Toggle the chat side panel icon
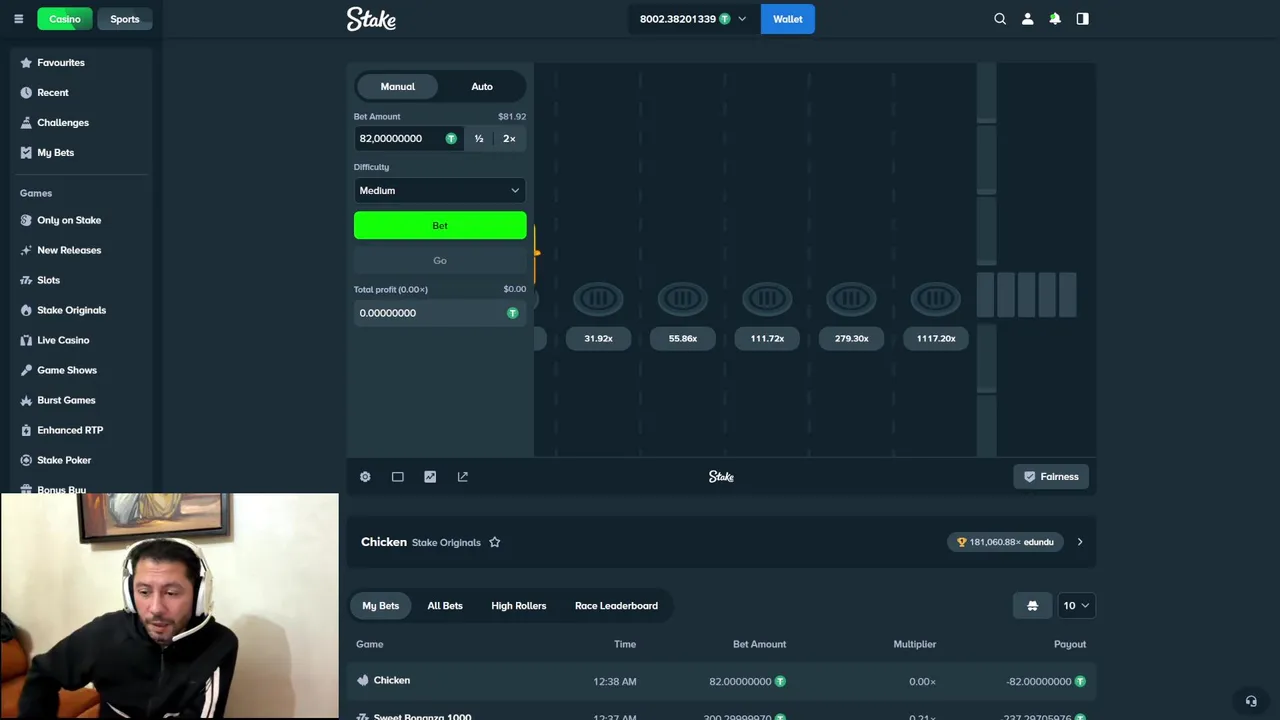Screen dimensions: 1280x720 click(1082, 19)
